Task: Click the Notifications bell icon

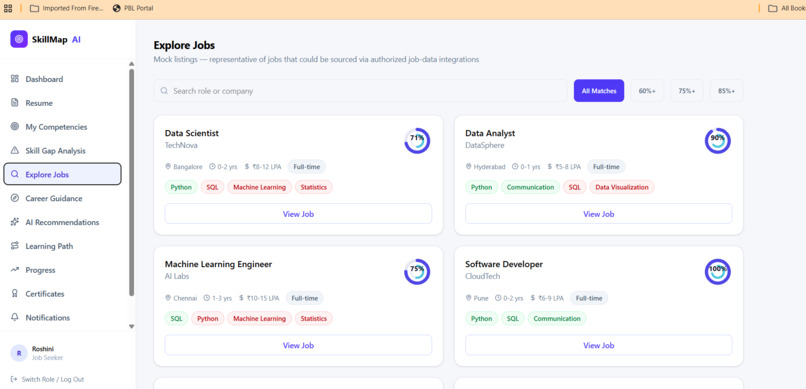Action: [x=15, y=318]
